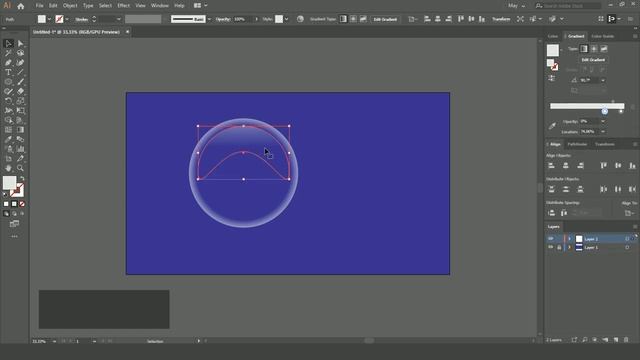Select the Type tool
The image size is (640, 360).
[8, 72]
